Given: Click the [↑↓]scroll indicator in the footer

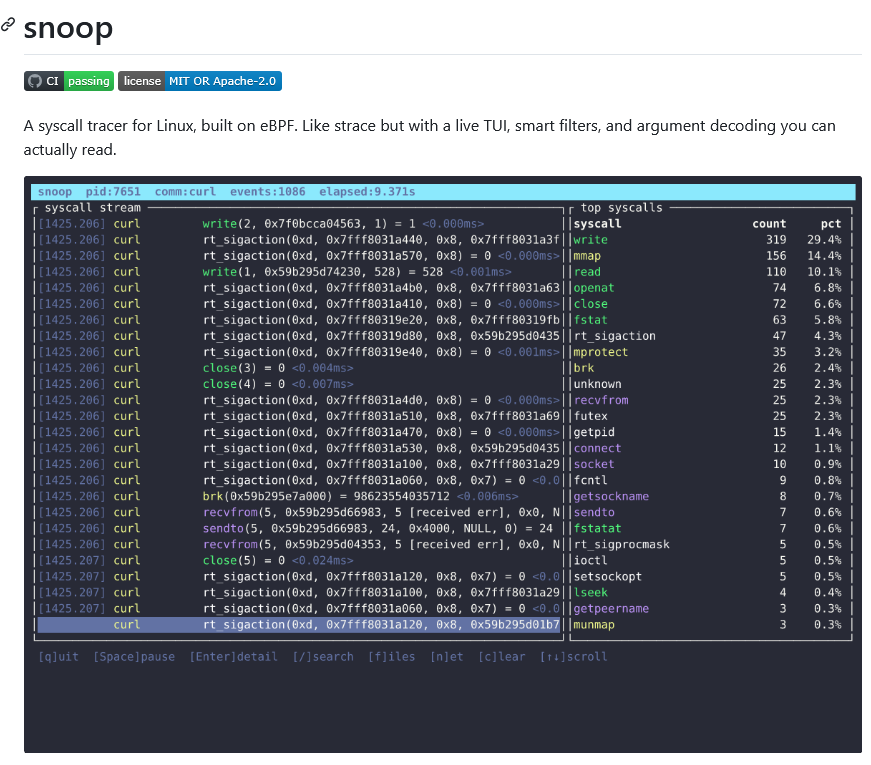Looking at the screenshot, I should point(574,657).
